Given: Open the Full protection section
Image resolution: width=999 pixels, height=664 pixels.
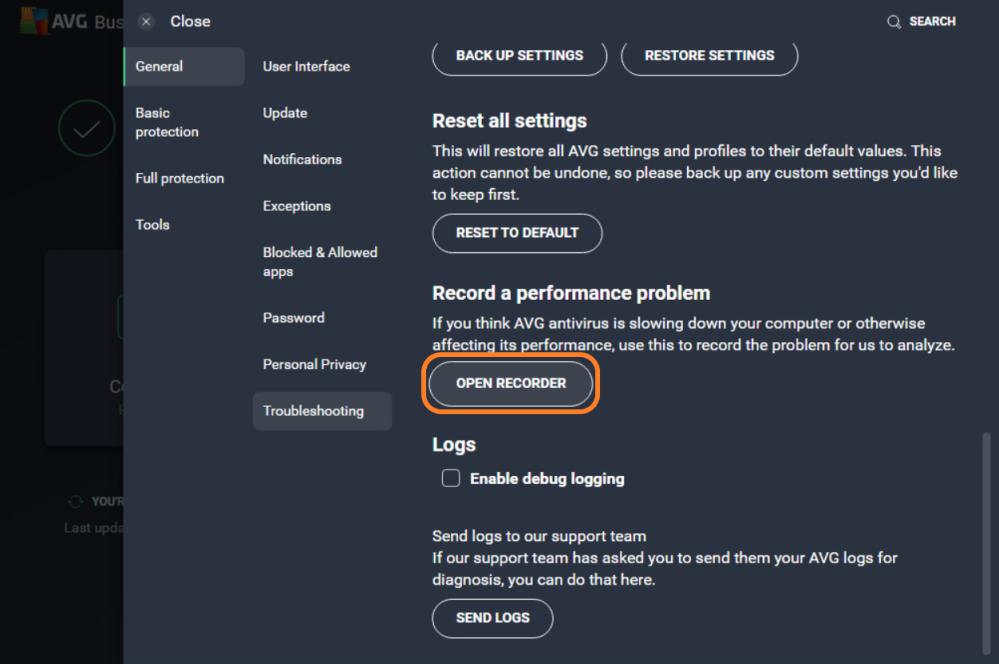Looking at the screenshot, I should point(179,178).
